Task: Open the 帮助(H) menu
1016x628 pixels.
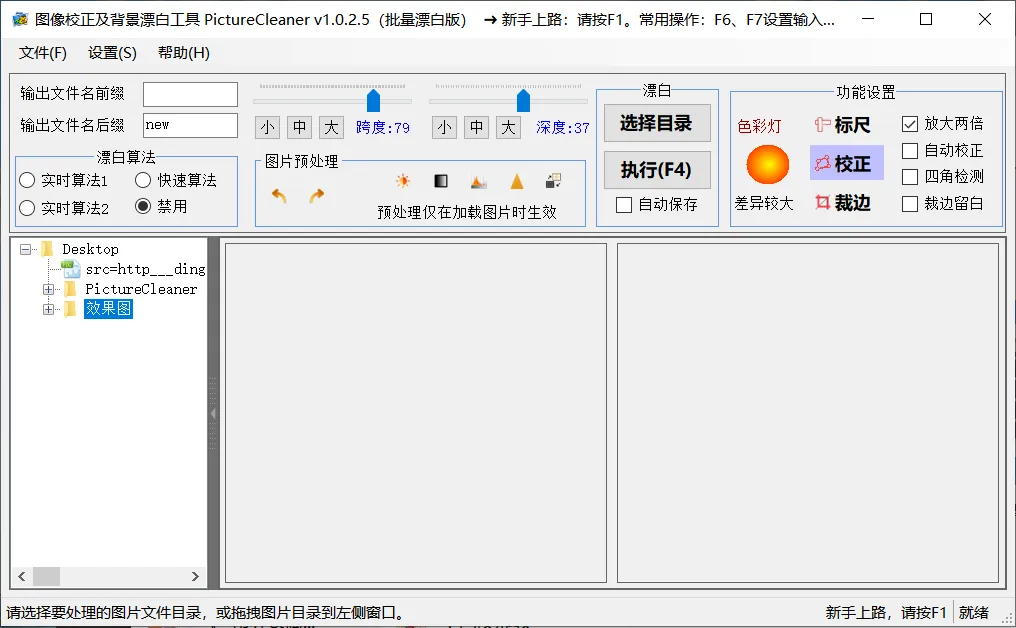Action: coord(183,52)
